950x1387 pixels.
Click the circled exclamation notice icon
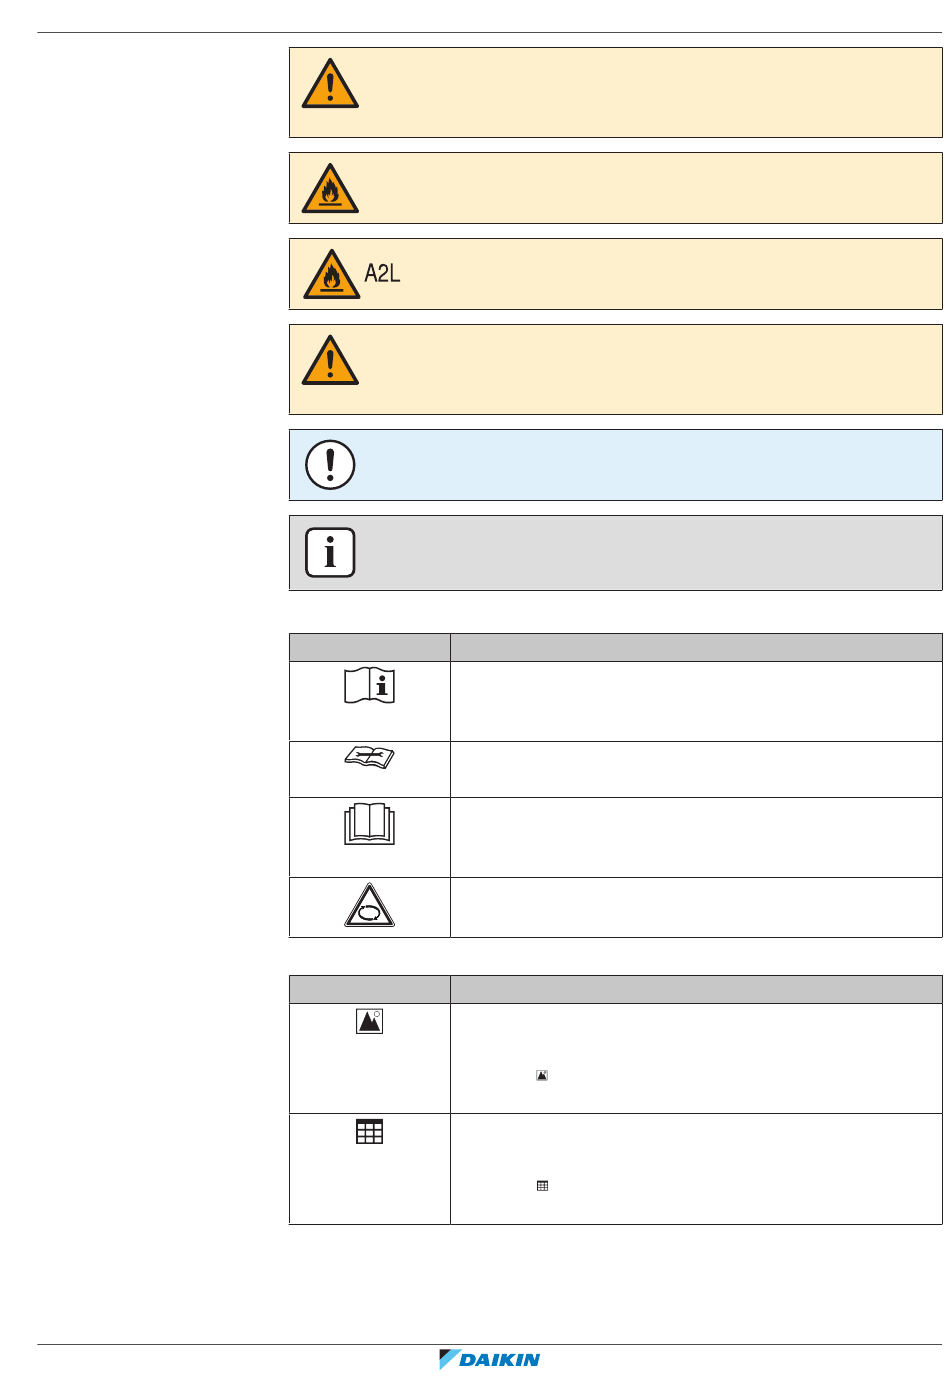pyautogui.click(x=330, y=465)
